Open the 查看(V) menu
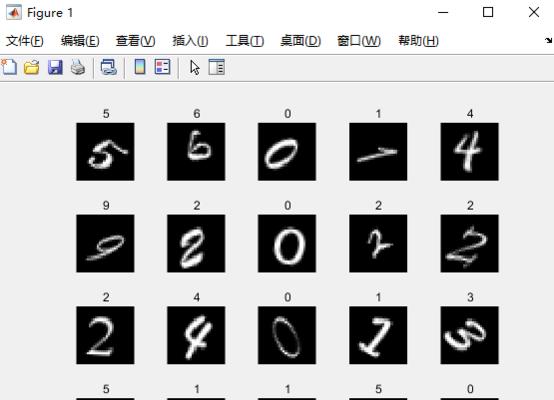Viewport: 554px width, 400px height. (135, 41)
